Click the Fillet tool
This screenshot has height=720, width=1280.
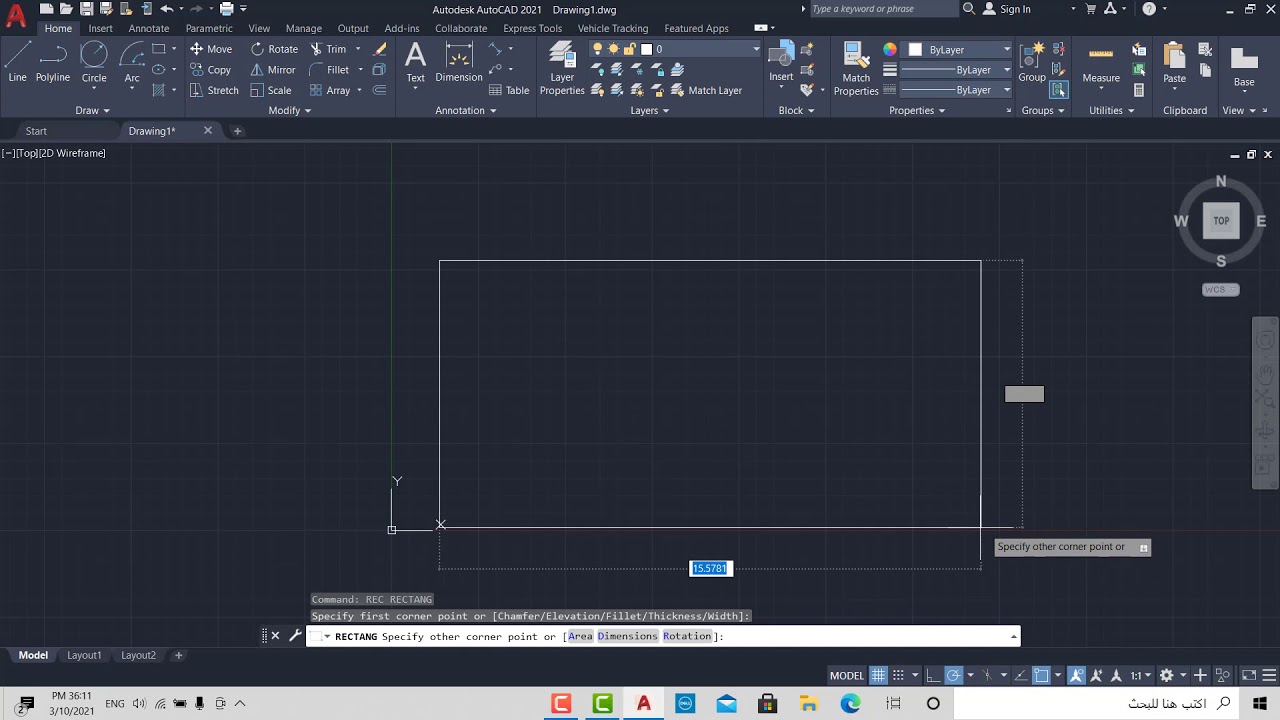pyautogui.click(x=330, y=70)
